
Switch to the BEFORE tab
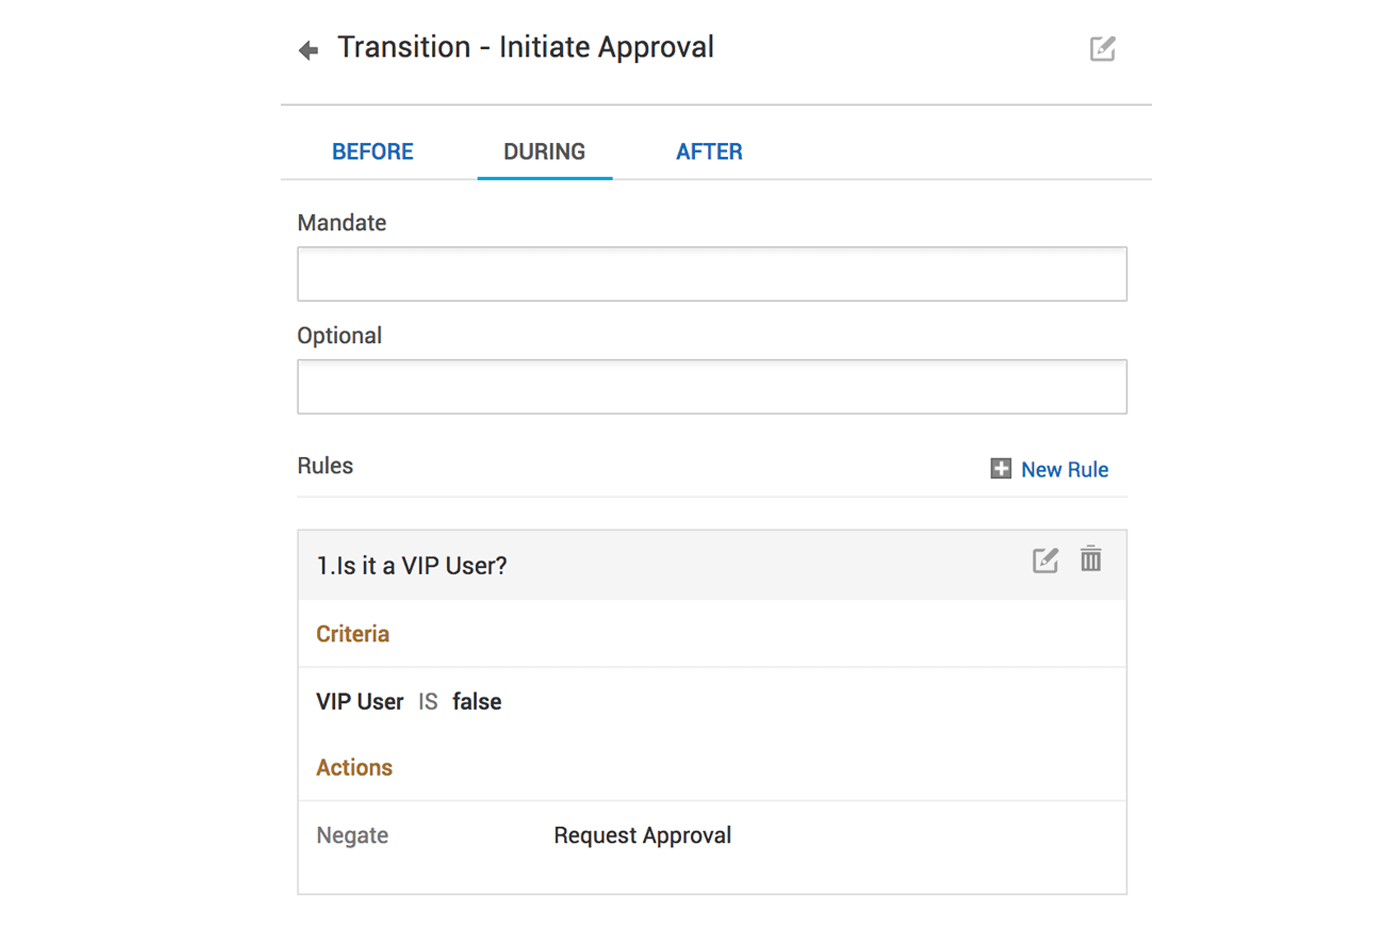point(372,152)
